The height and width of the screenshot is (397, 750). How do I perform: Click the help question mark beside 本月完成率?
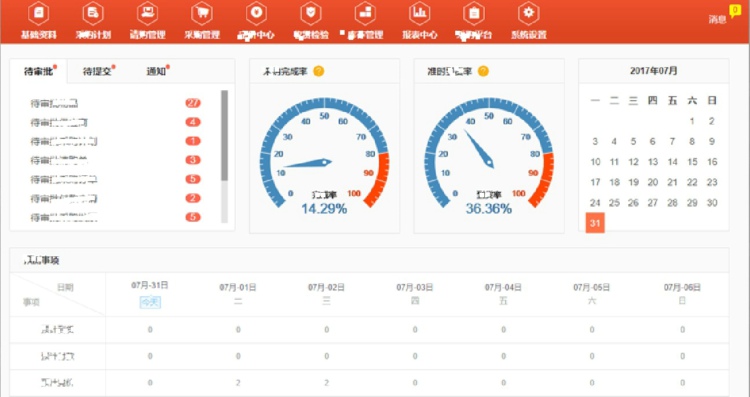coord(319,71)
